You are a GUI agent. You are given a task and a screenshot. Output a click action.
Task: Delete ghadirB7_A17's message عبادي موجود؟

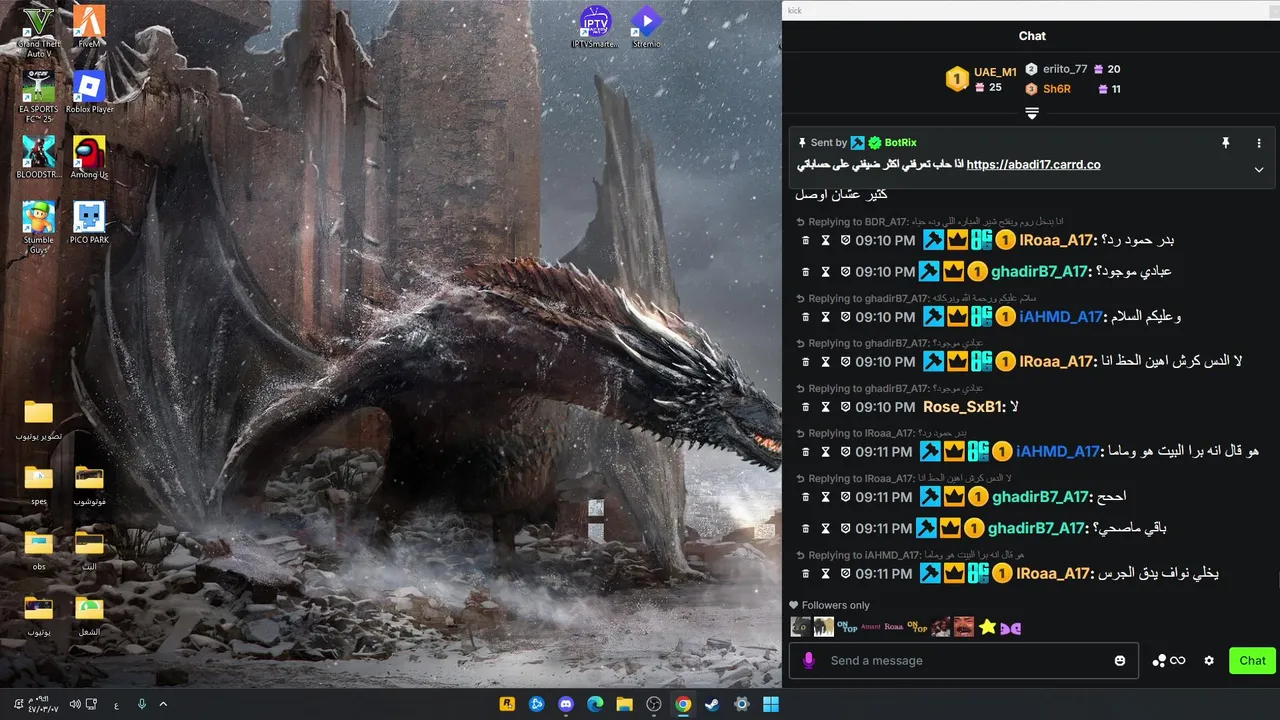pyautogui.click(x=807, y=272)
